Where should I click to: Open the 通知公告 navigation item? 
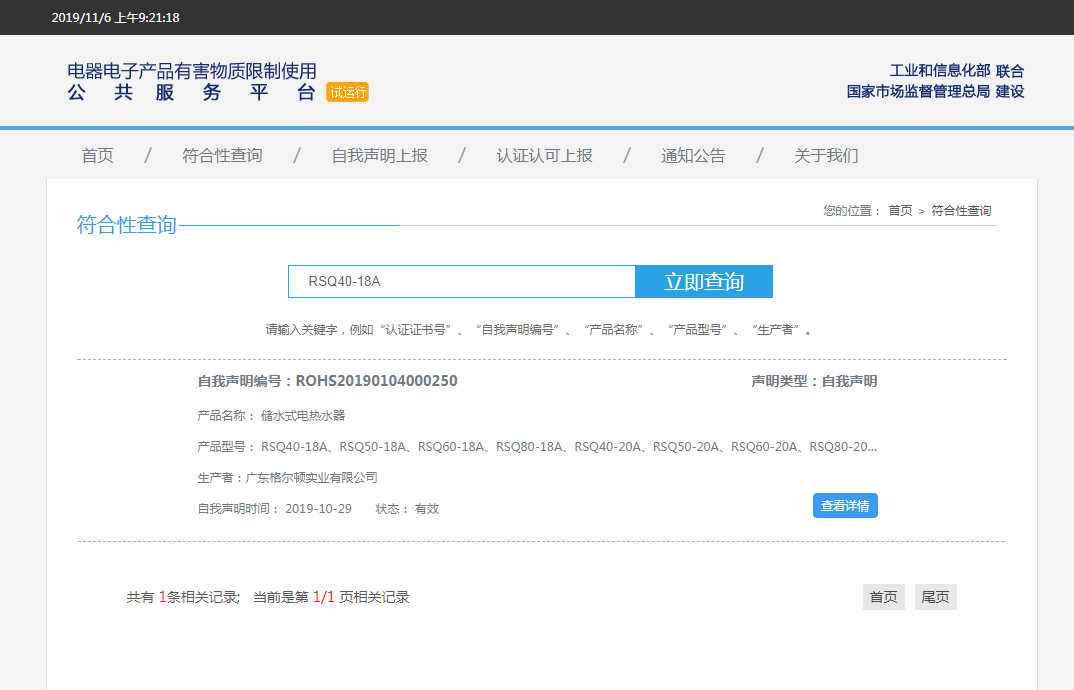click(693, 156)
